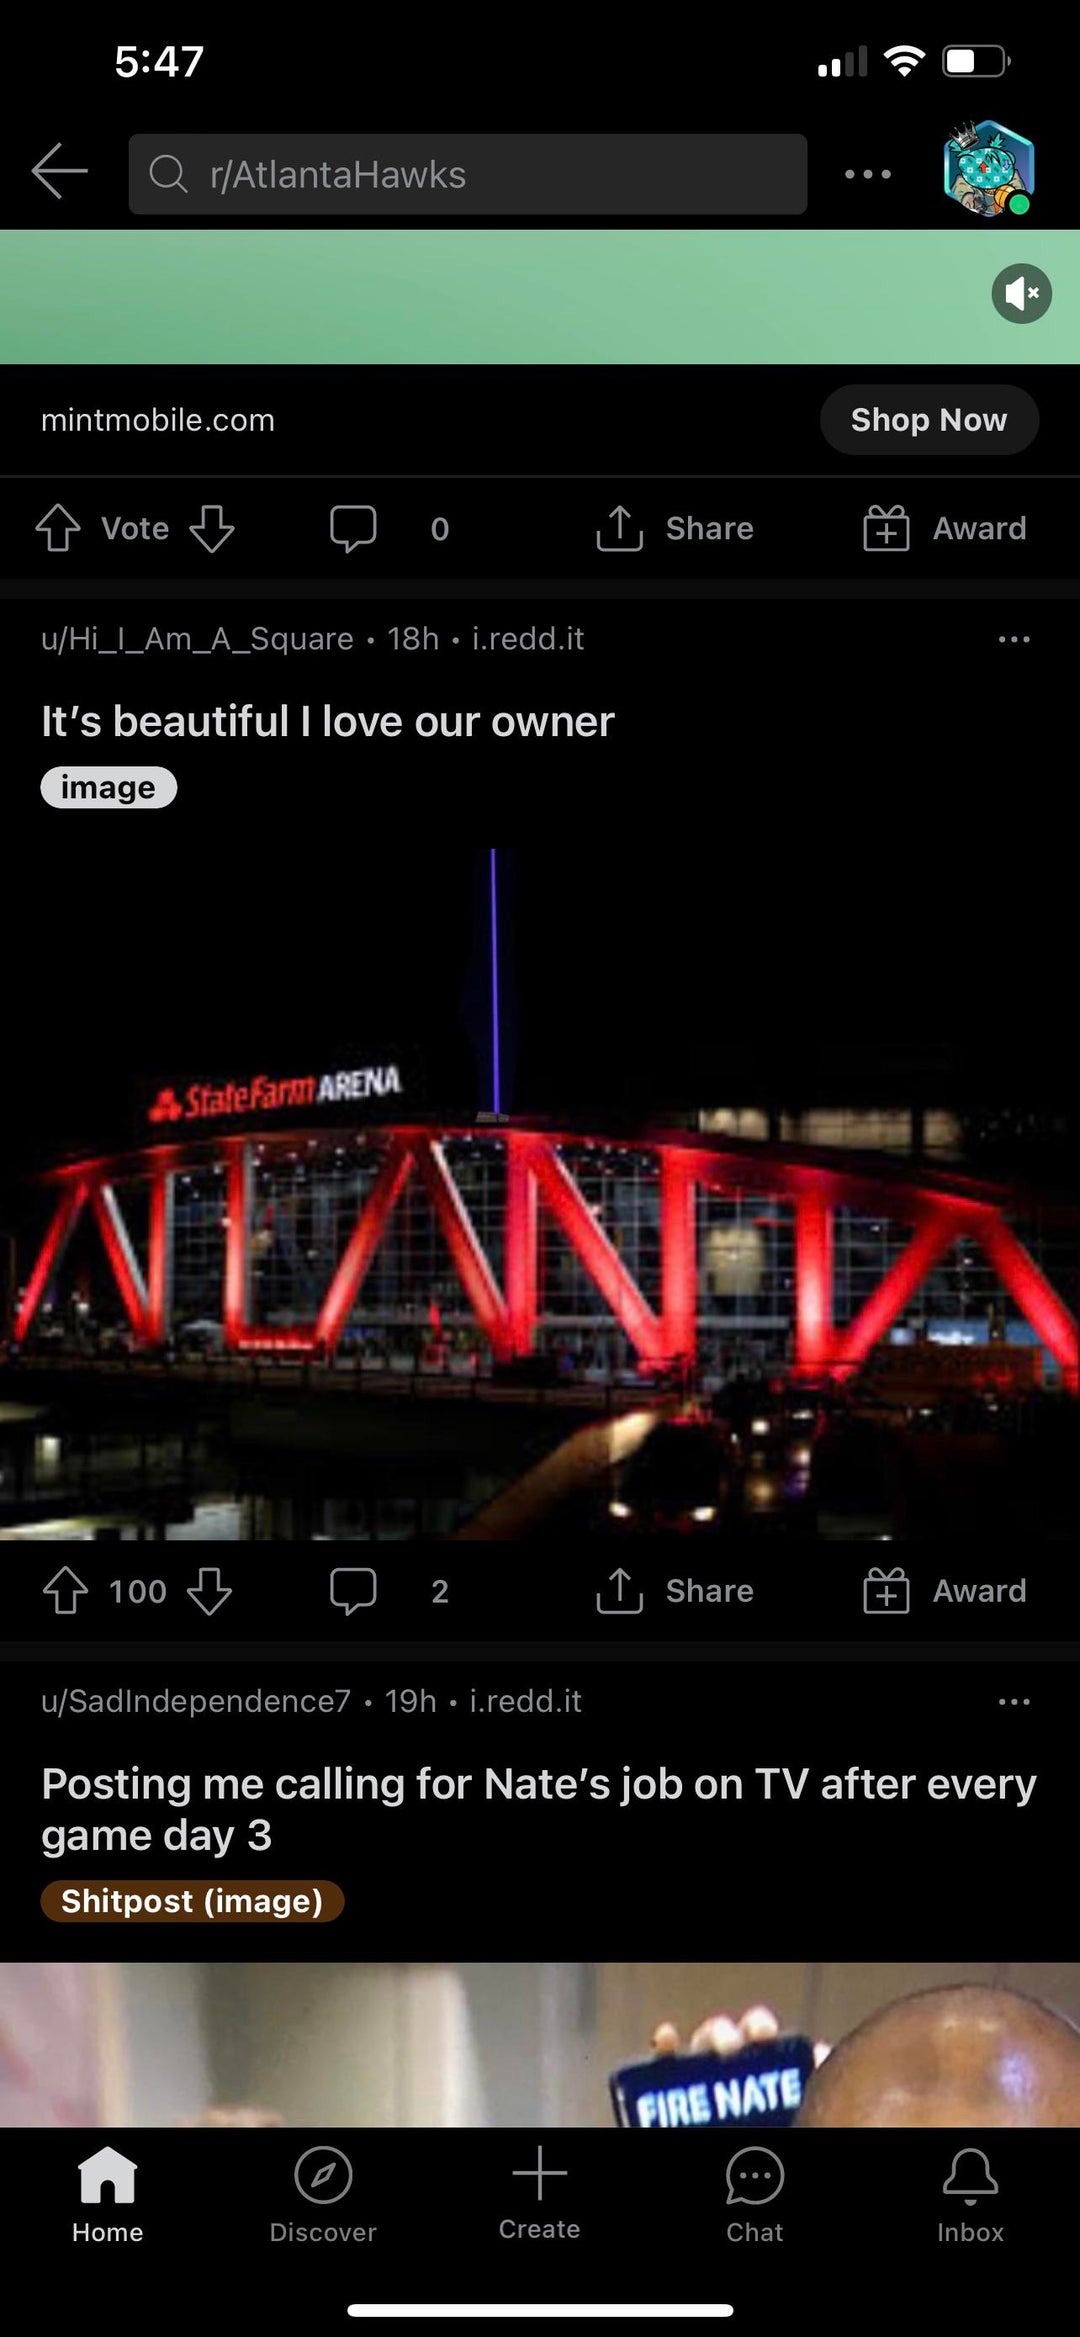
Task: Upvote the State Farm Arena post
Action: (x=66, y=1590)
